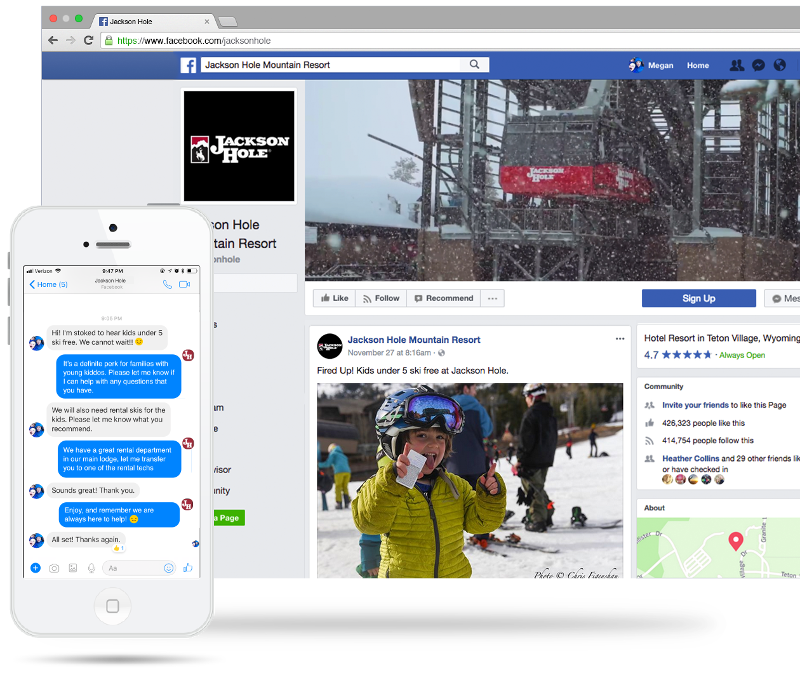Tap the blue plus icon in Messenger

pyautogui.click(x=35, y=567)
